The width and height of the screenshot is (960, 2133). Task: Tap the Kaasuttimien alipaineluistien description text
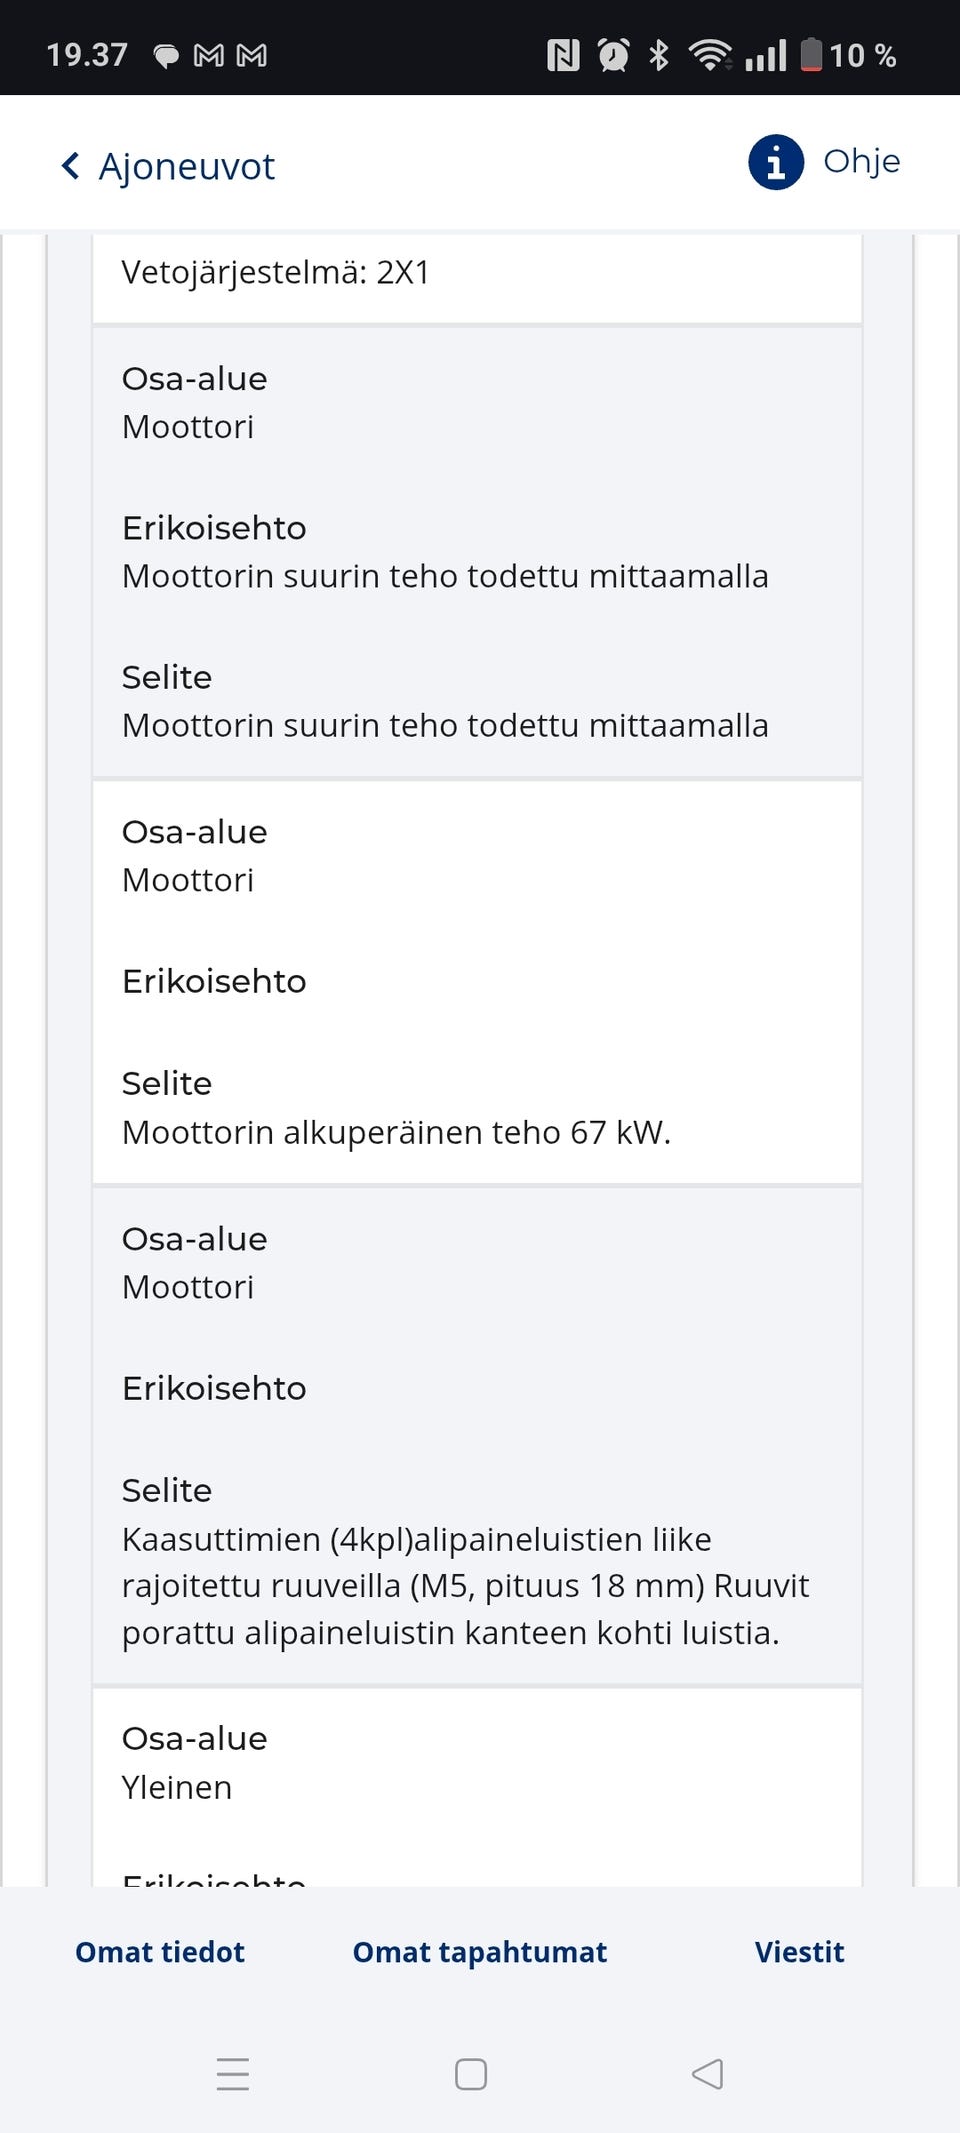[465, 1585]
